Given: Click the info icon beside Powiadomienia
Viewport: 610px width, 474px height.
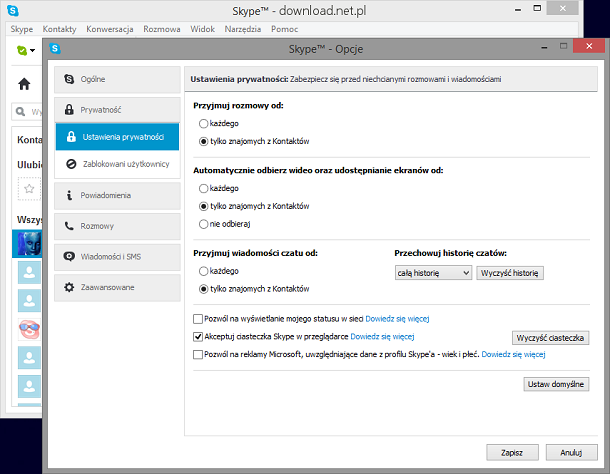Looking at the screenshot, I should 69,195.
